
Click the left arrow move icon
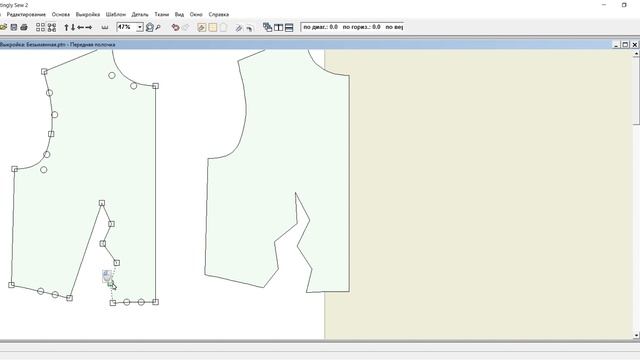coord(80,27)
